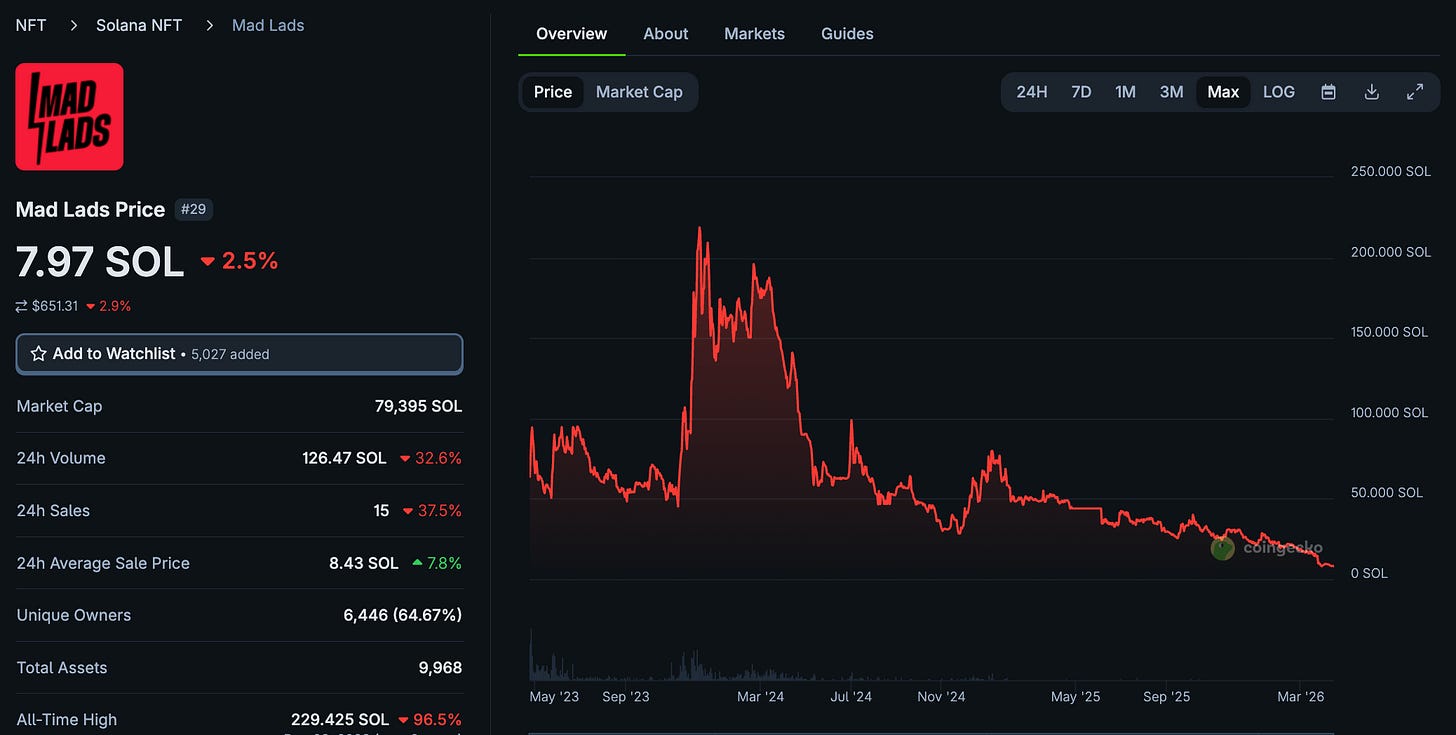The image size is (1456, 735).
Task: Click the Unique Owners value 6,446 (64.67%)
Action: (x=403, y=615)
